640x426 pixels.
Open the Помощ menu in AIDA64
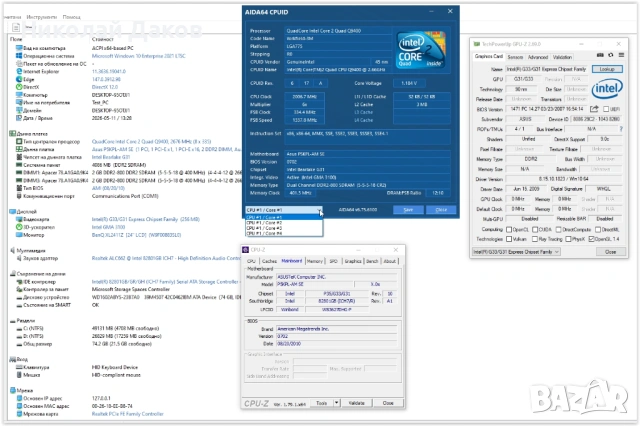coord(71,17)
